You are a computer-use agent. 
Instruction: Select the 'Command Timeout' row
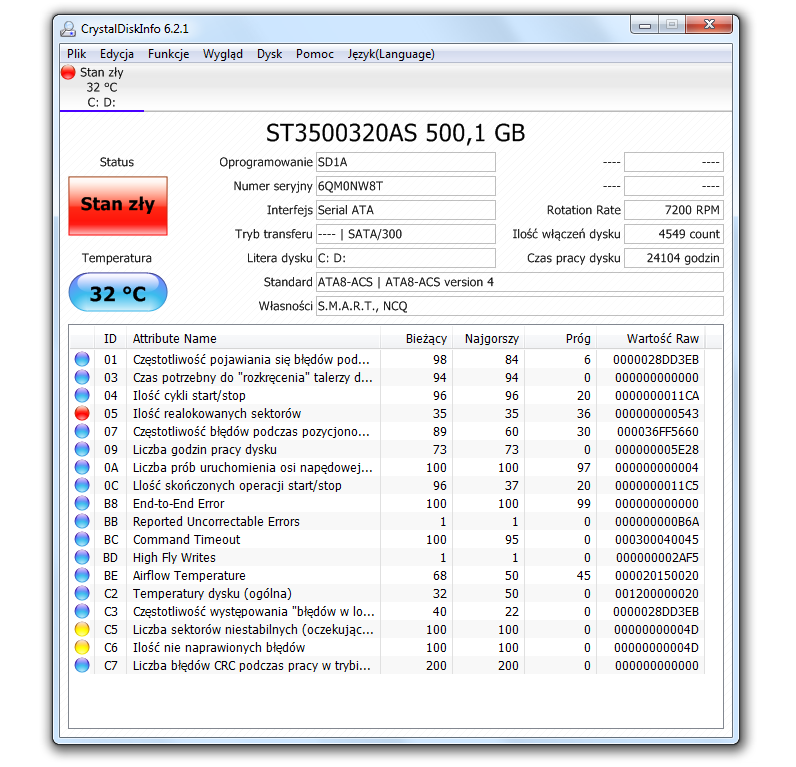tap(388, 540)
